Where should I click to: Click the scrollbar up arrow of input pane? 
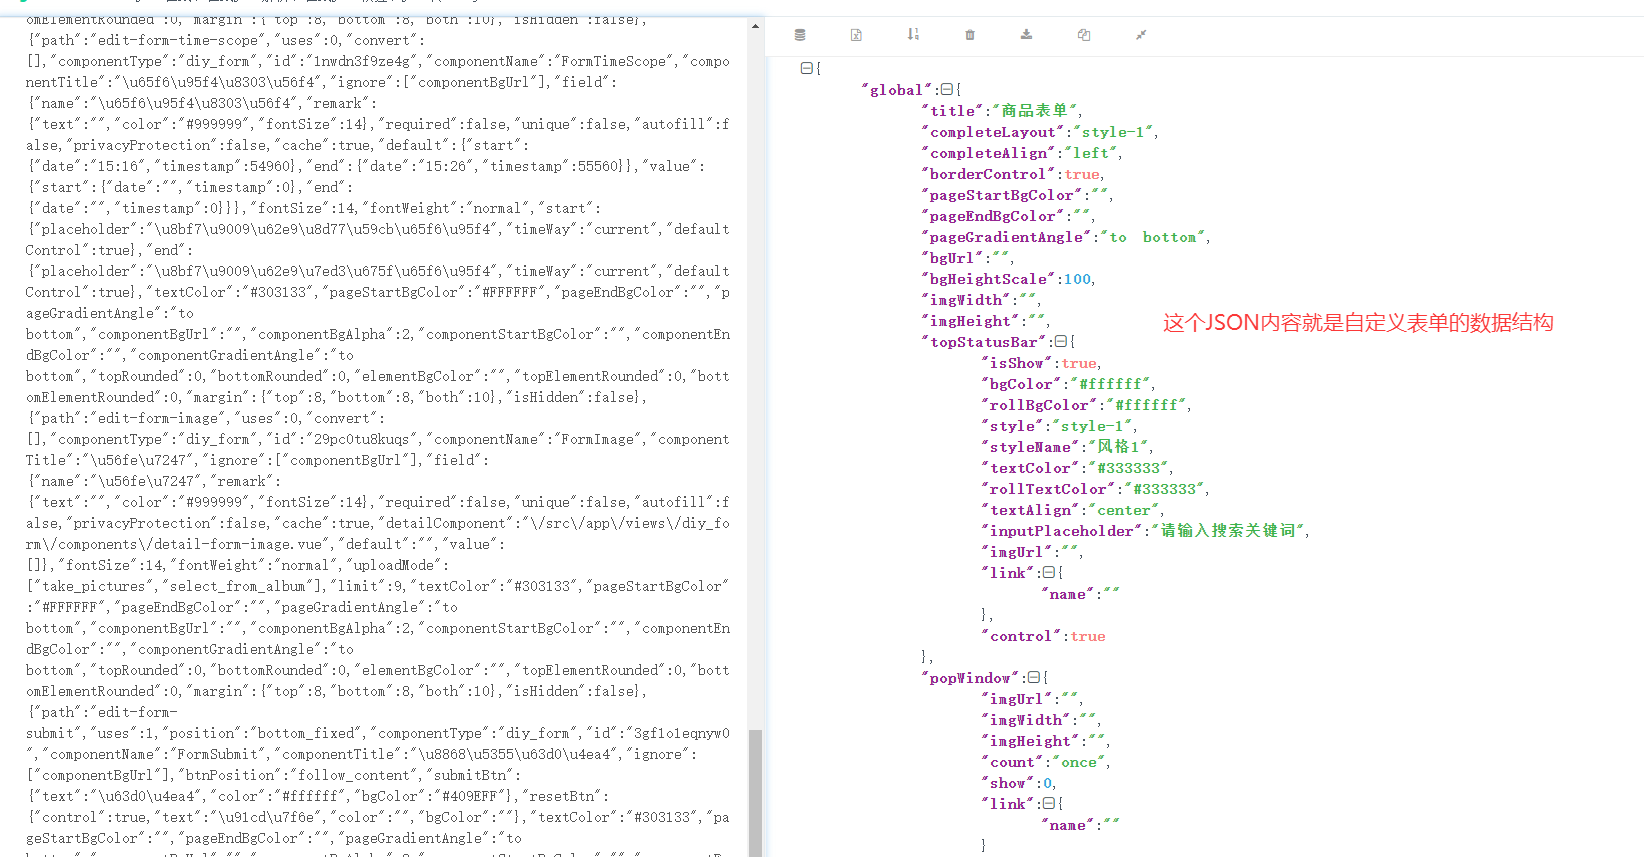755,26
